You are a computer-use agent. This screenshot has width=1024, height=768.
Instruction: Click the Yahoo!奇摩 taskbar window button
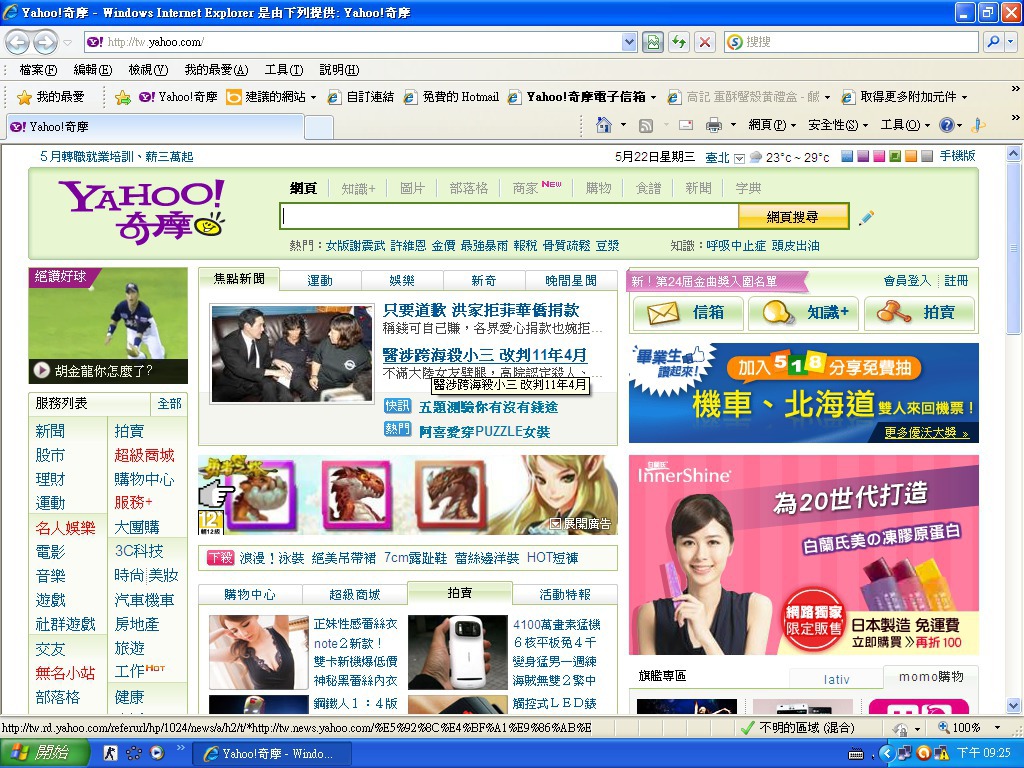[x=272, y=754]
